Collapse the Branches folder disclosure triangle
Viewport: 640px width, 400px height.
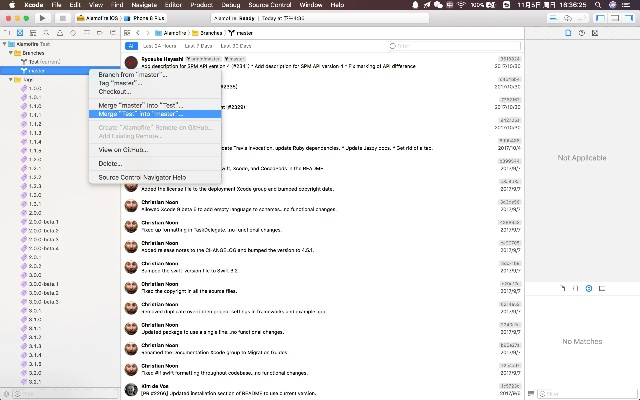(x=11, y=53)
